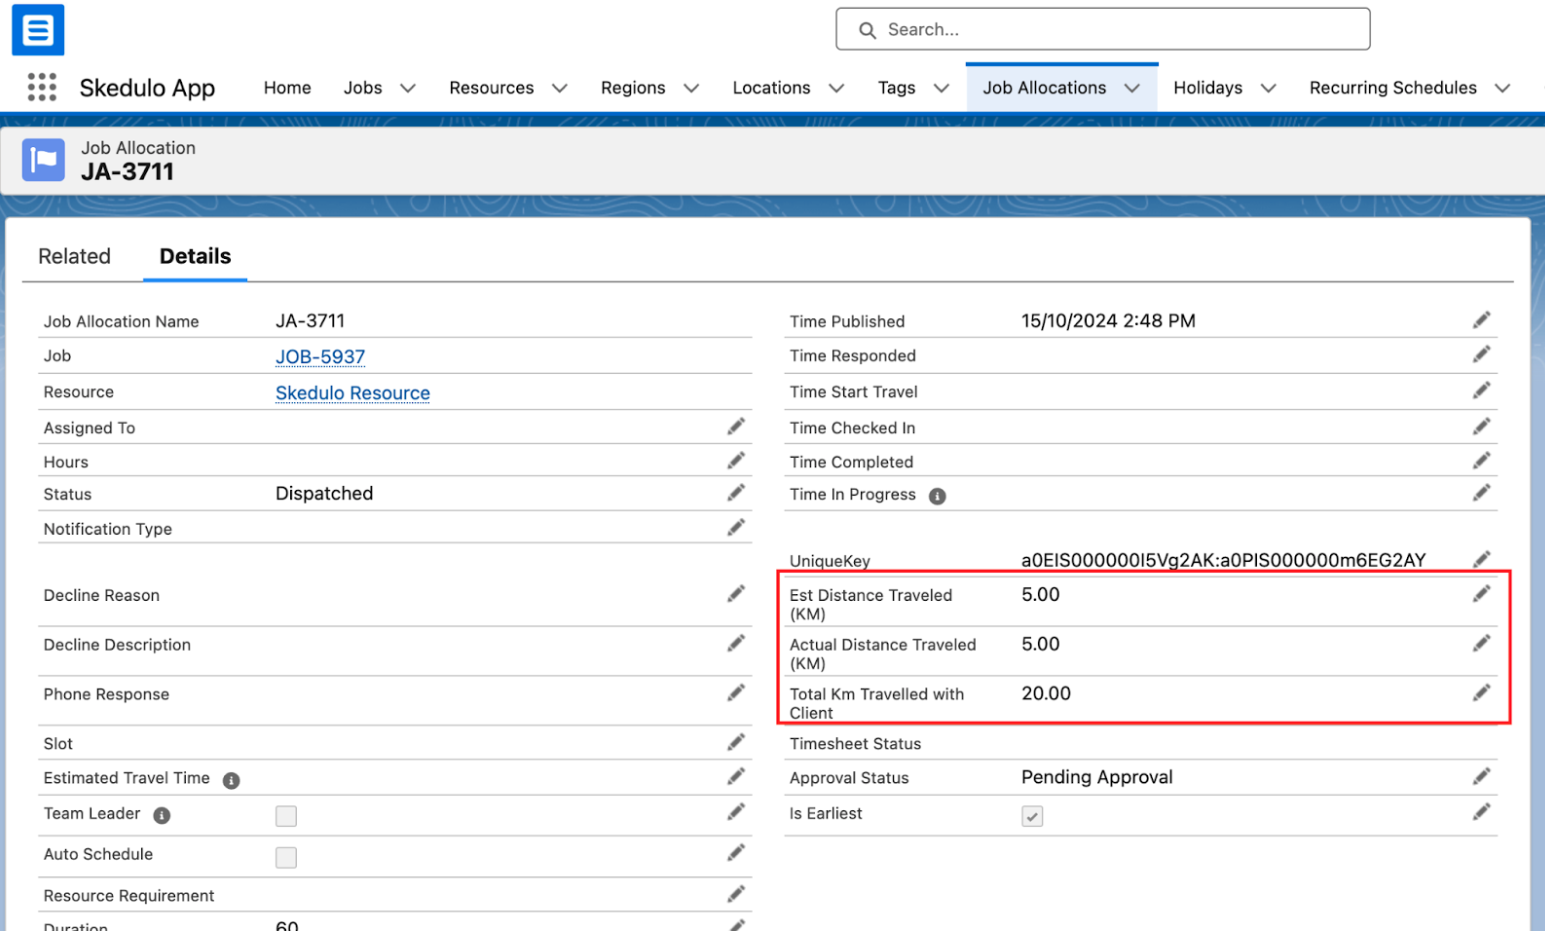Expand the Tags nav dropdown chevron
This screenshot has width=1545, height=931.
(941, 88)
